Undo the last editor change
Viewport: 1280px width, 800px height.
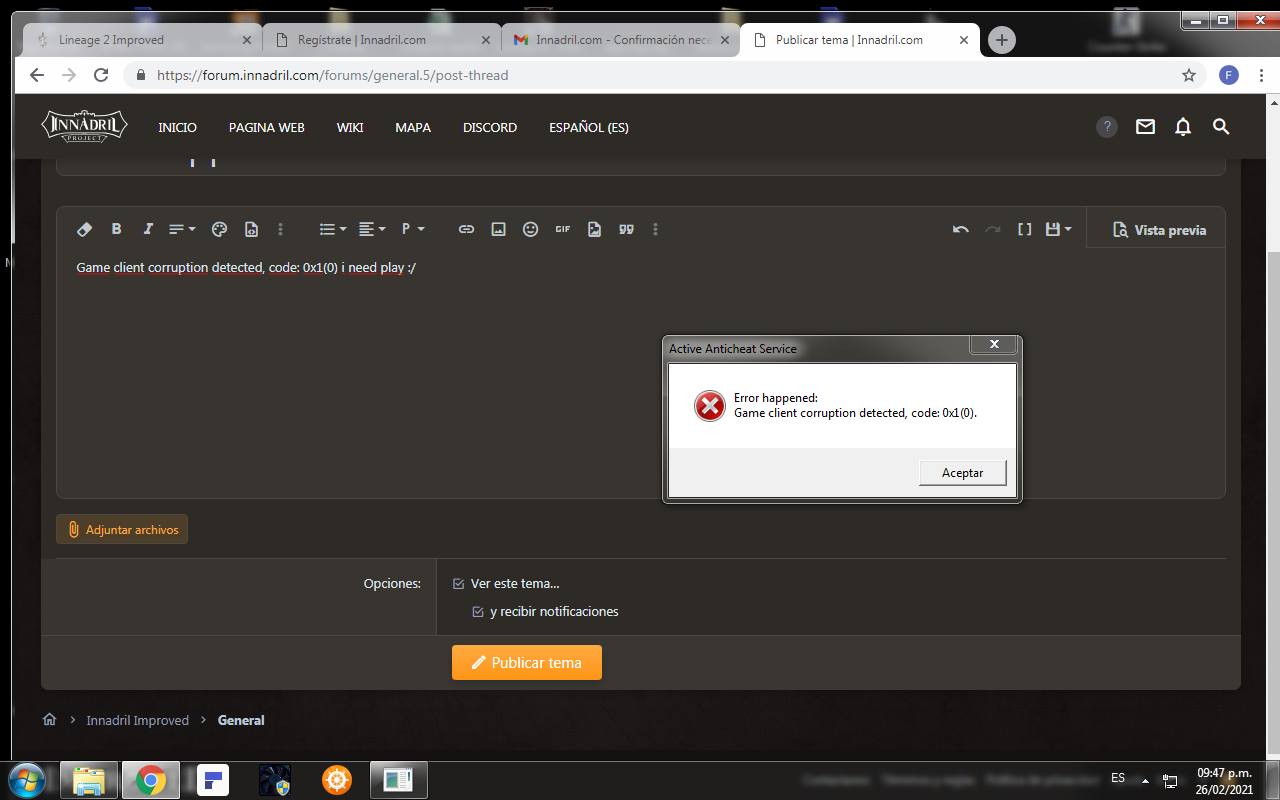[961, 229]
